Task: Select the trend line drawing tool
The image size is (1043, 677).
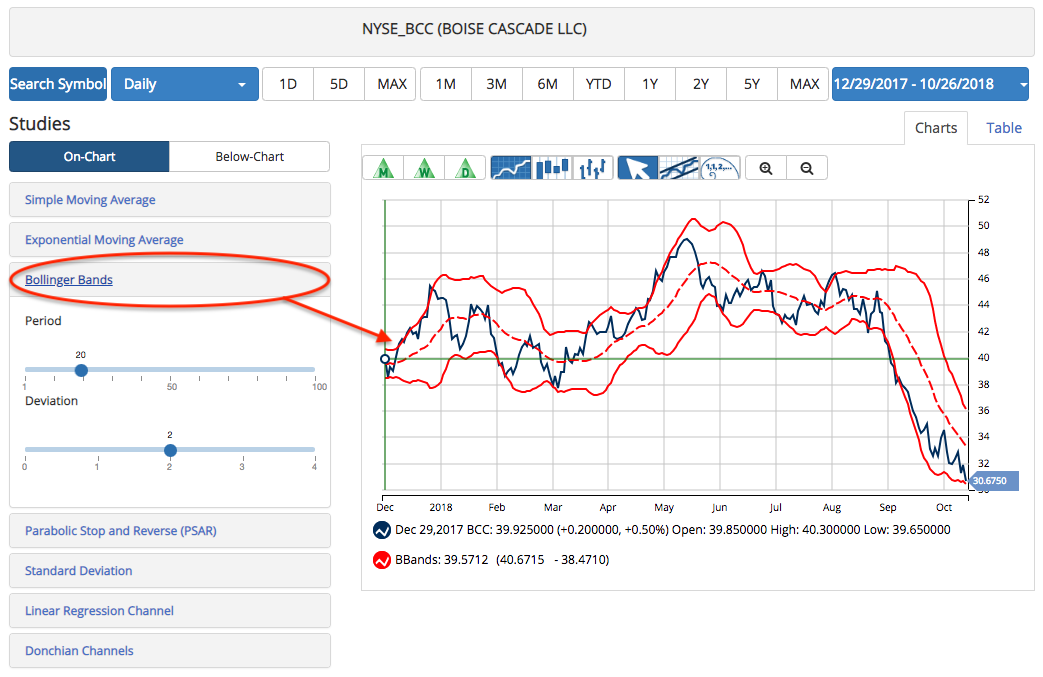Action: pos(679,168)
